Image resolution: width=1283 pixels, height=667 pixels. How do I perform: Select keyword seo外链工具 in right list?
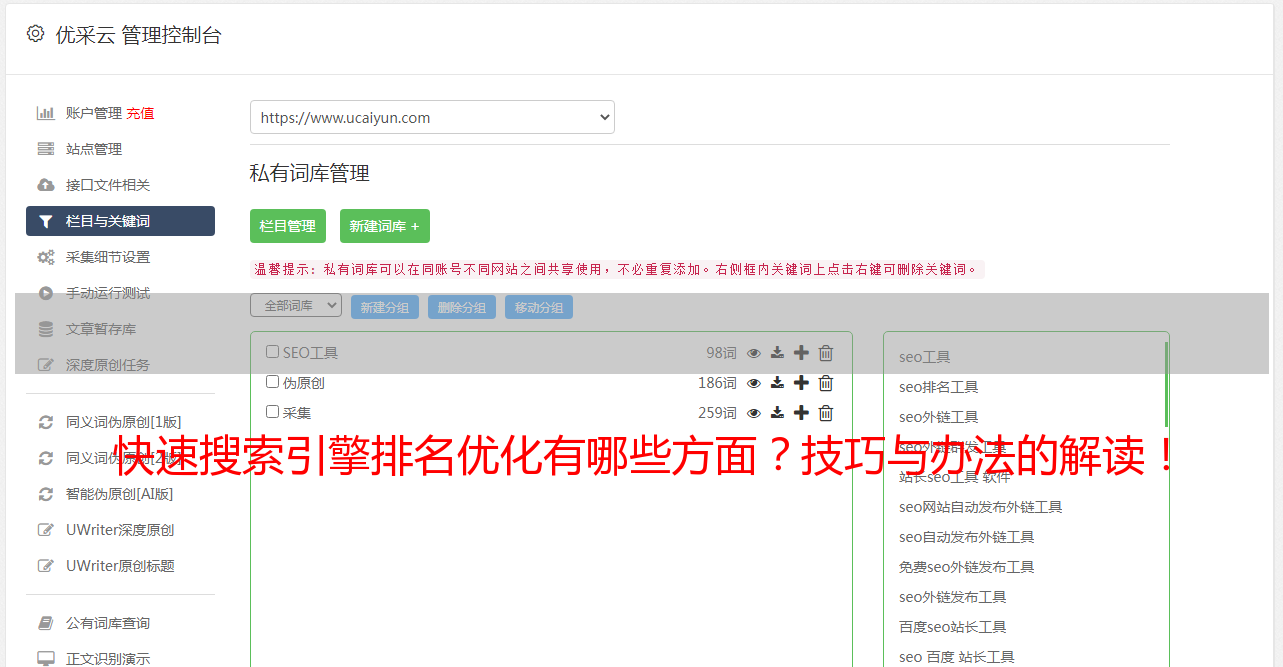(x=938, y=417)
